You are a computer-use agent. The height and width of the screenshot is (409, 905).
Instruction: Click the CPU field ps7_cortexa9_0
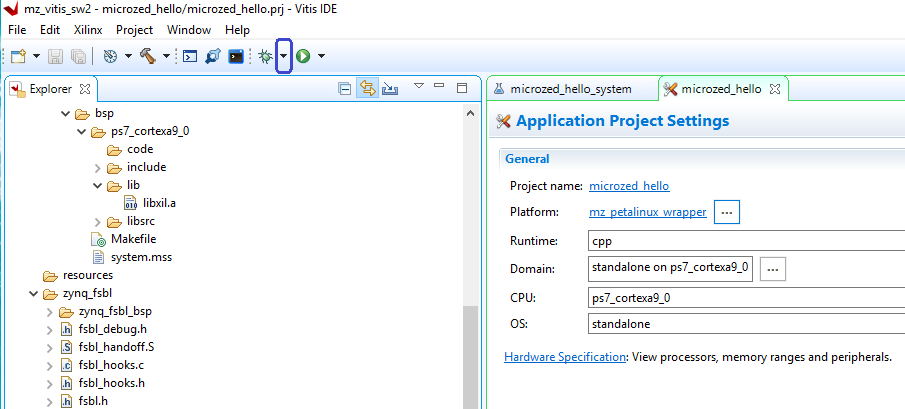point(746,298)
